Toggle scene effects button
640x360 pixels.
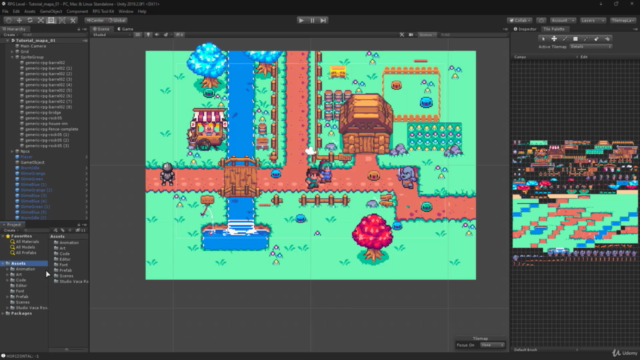point(166,35)
